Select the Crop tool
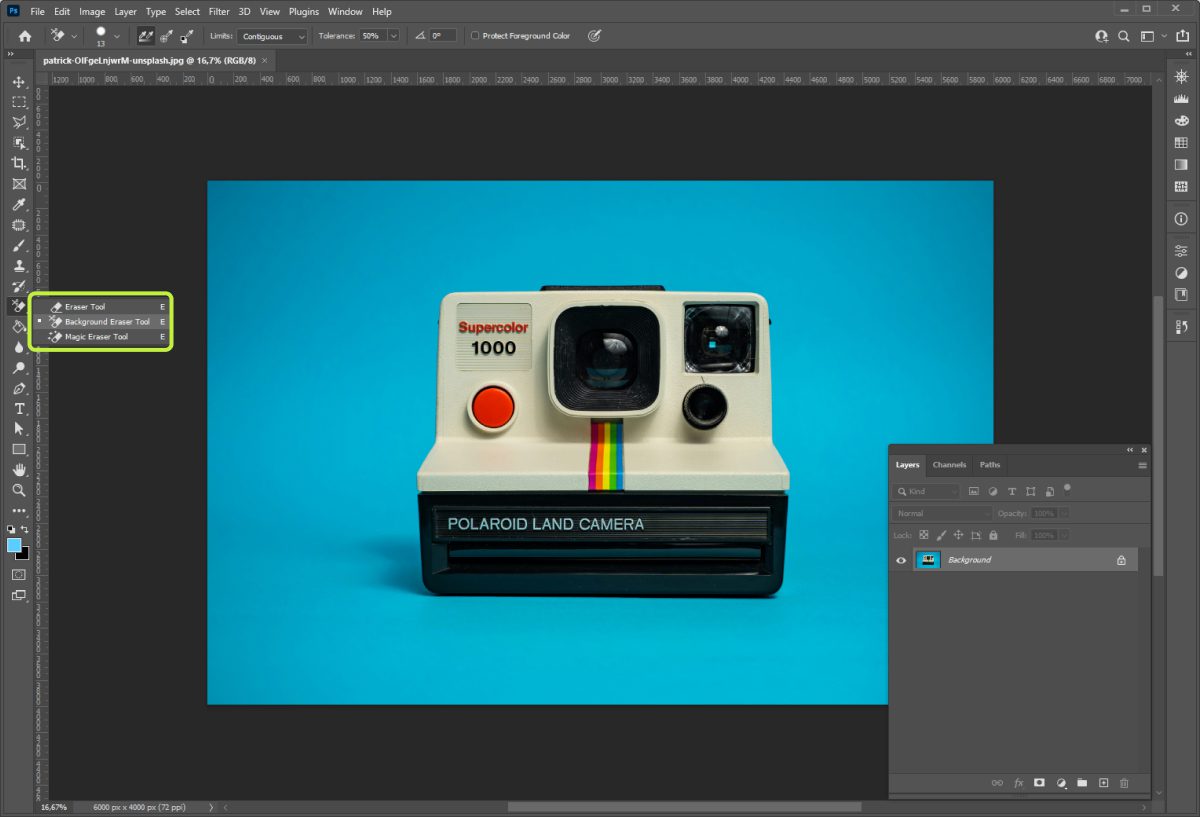Screen dimensions: 1200x817 coord(19,163)
